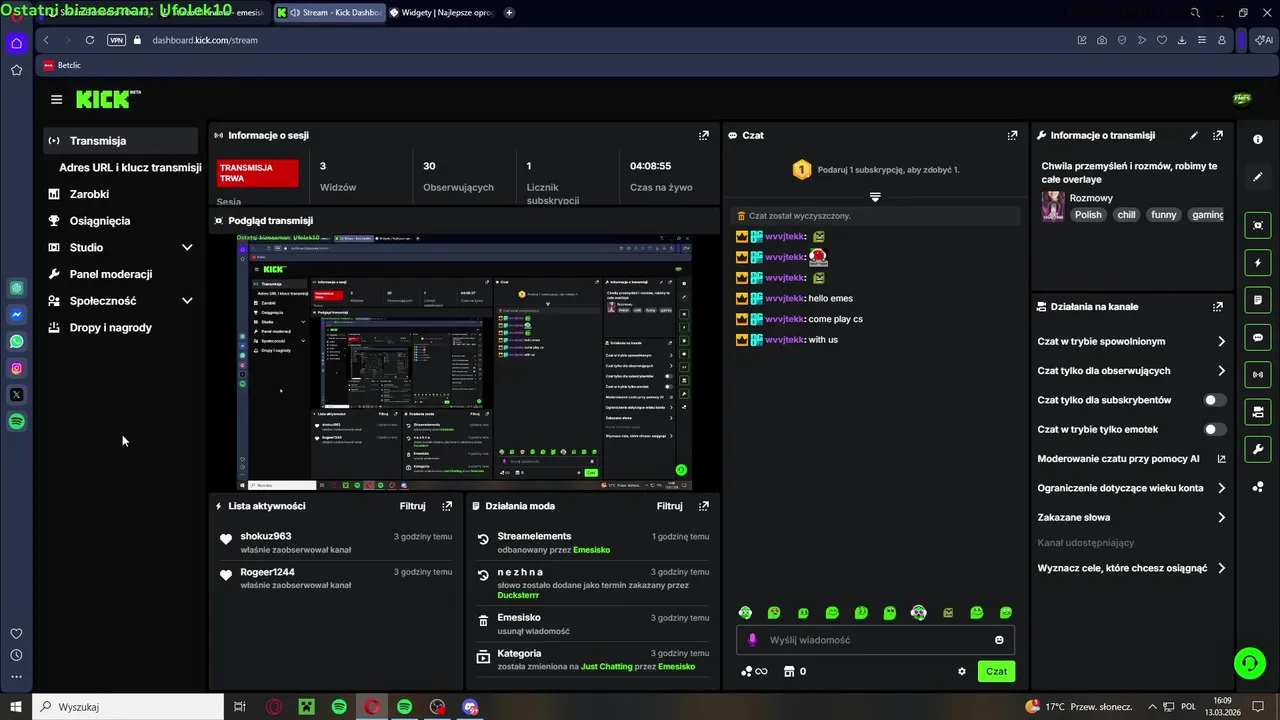Open the emoji picker in message box
This screenshot has height=720, width=1280.
[999, 640]
